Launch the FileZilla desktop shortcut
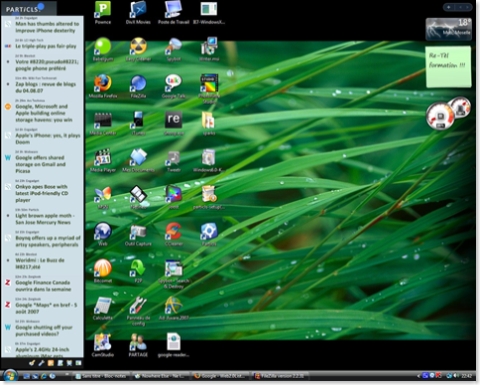 [x=138, y=86]
